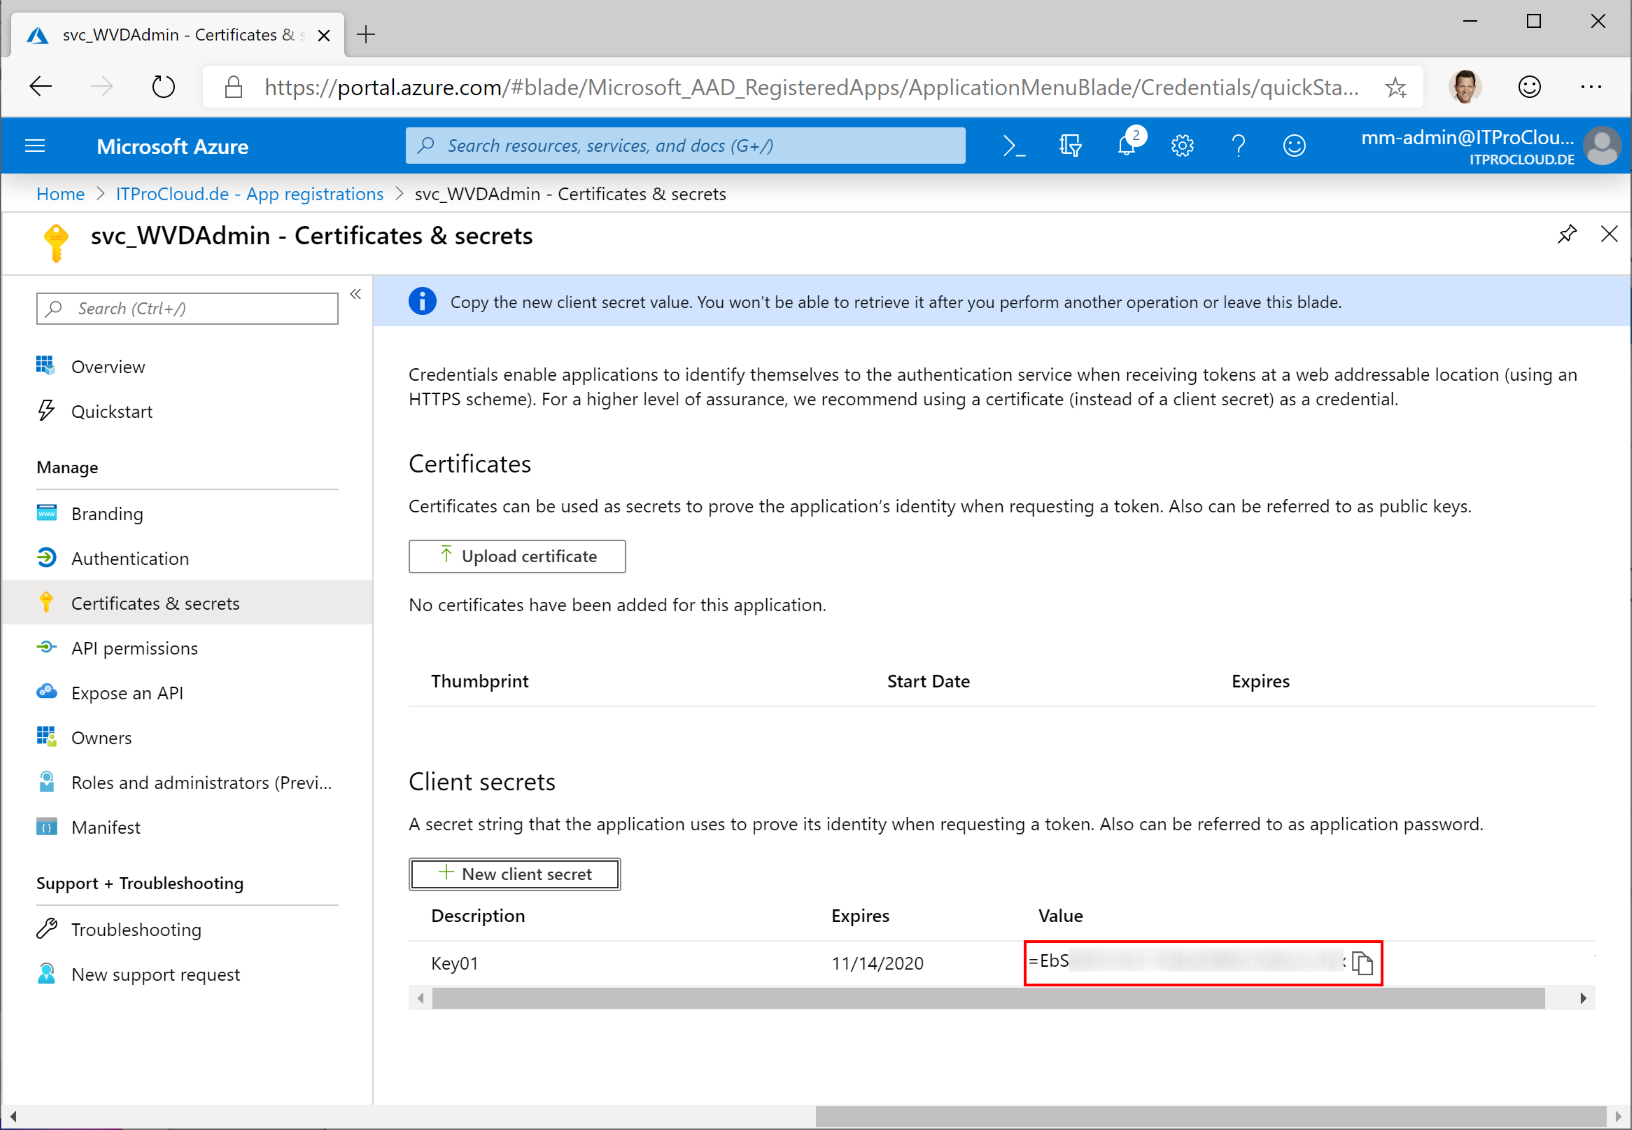Open the Overview menu item
Screen dimensions: 1632x1130
point(108,366)
